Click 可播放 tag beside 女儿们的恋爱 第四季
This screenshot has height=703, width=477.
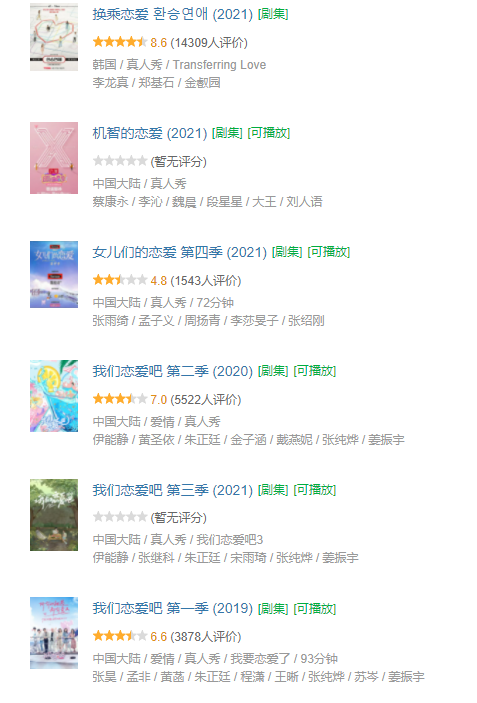pos(329,252)
